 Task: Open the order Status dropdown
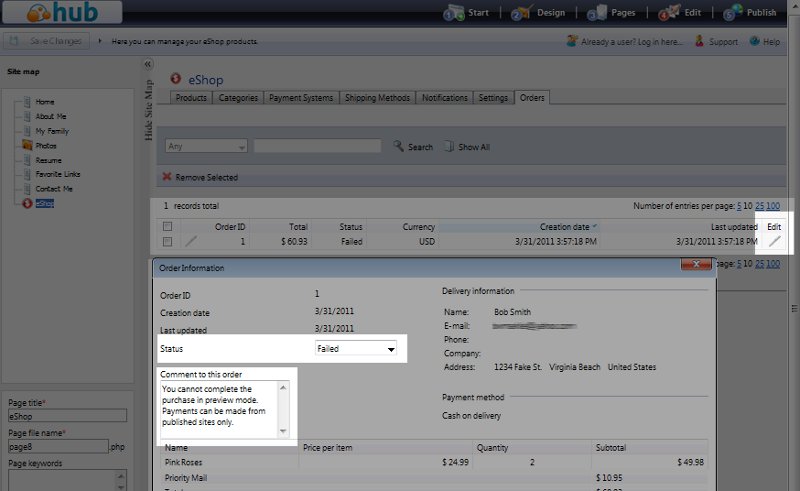click(355, 349)
